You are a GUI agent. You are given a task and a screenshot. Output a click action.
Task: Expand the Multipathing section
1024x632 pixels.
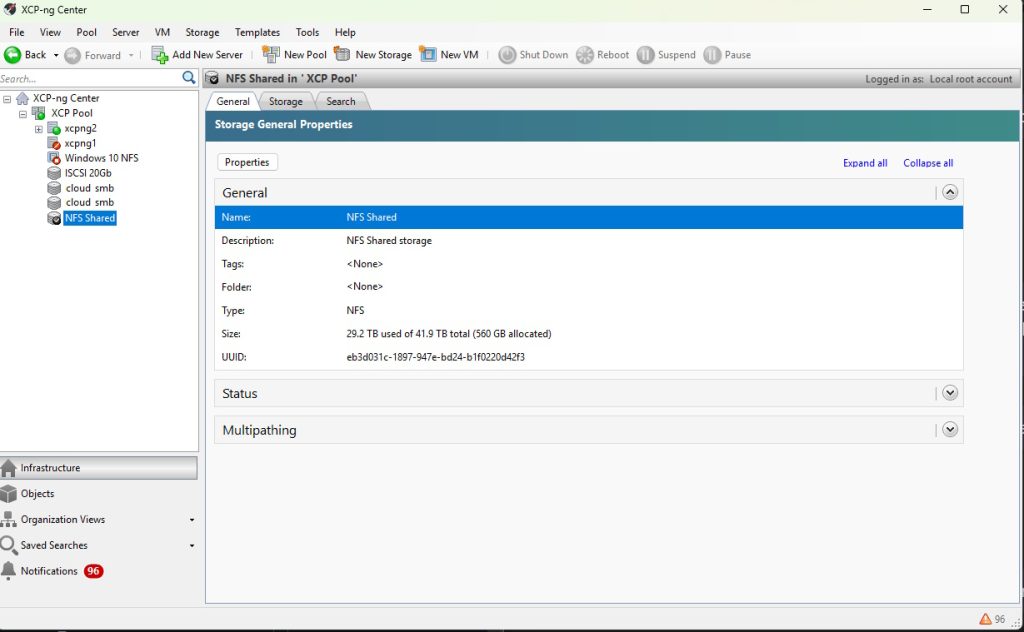pos(950,430)
